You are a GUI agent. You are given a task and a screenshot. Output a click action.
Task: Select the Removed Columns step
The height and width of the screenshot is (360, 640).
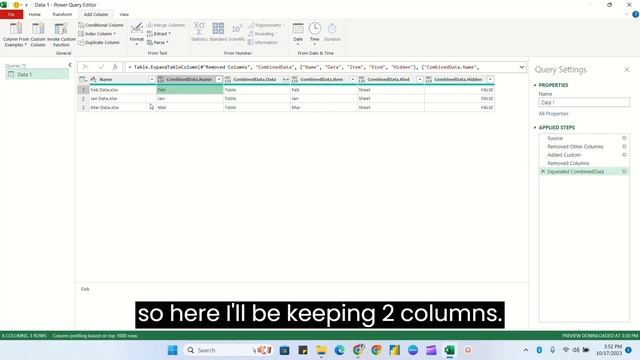click(568, 163)
